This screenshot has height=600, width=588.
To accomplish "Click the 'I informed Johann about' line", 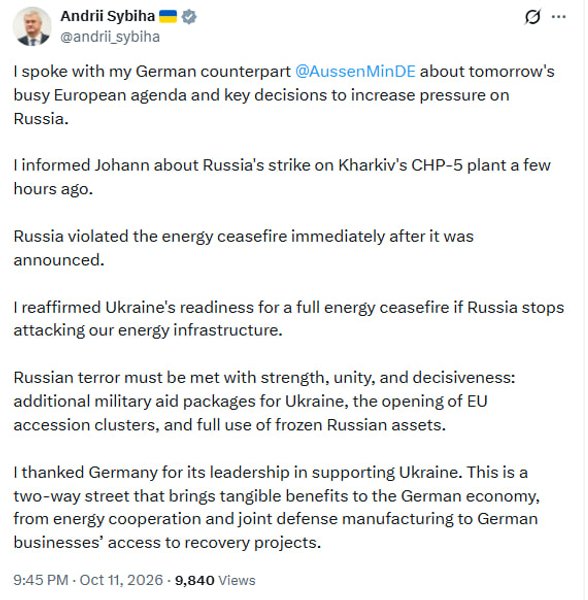I will click(x=282, y=165).
